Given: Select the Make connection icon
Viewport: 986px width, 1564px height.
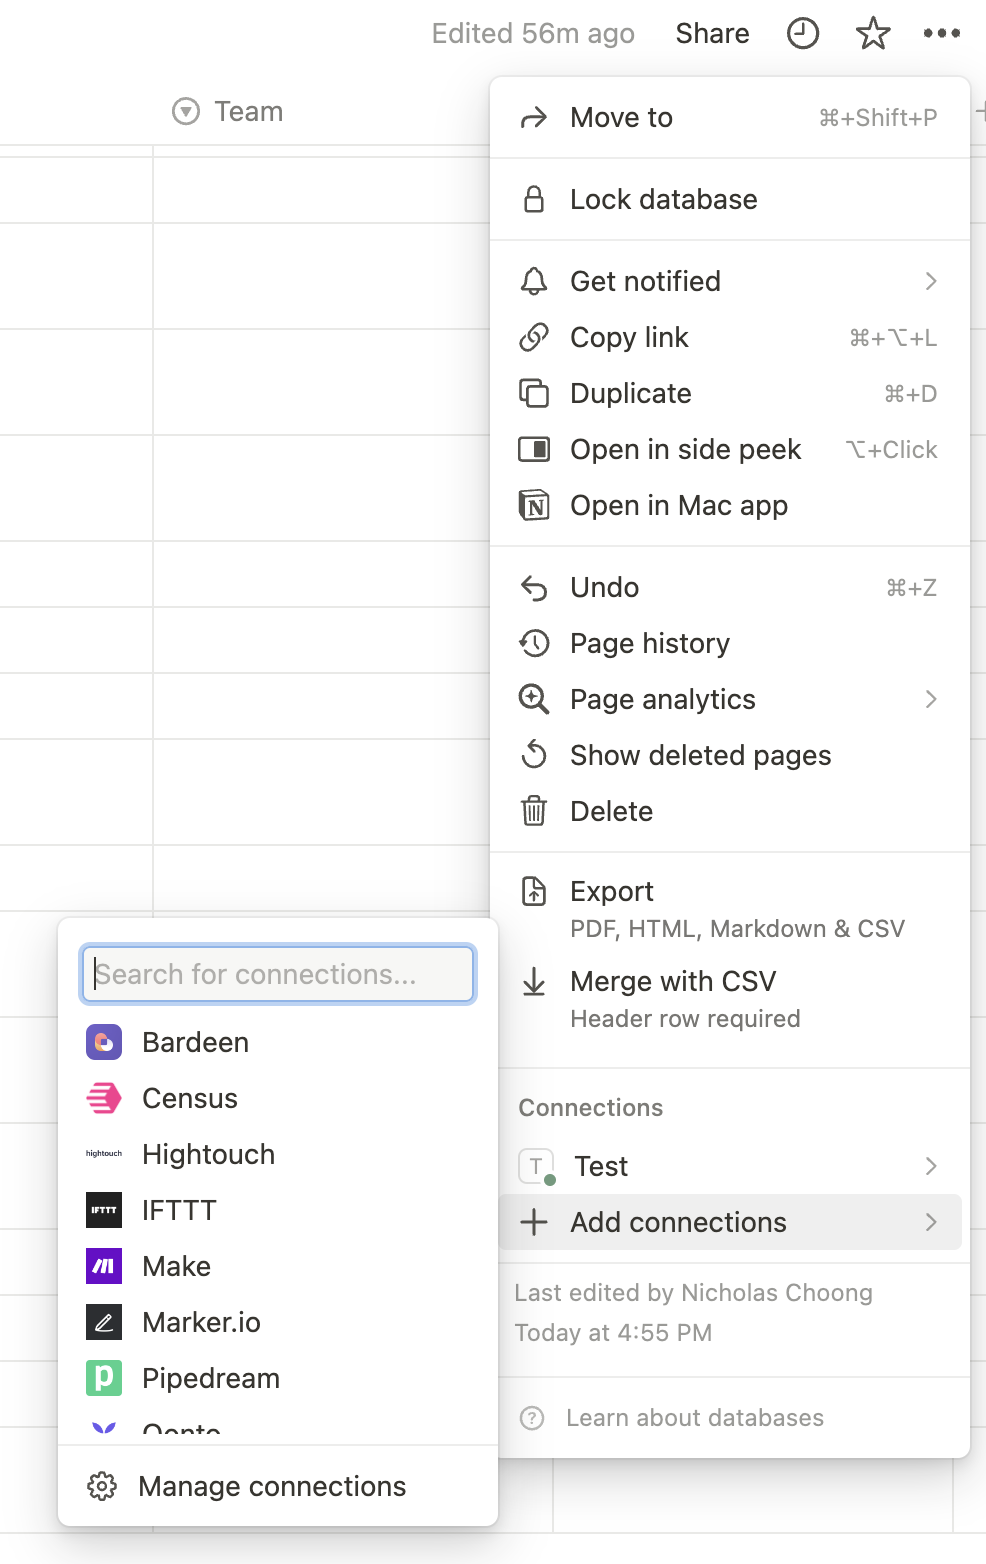Looking at the screenshot, I should [104, 1266].
